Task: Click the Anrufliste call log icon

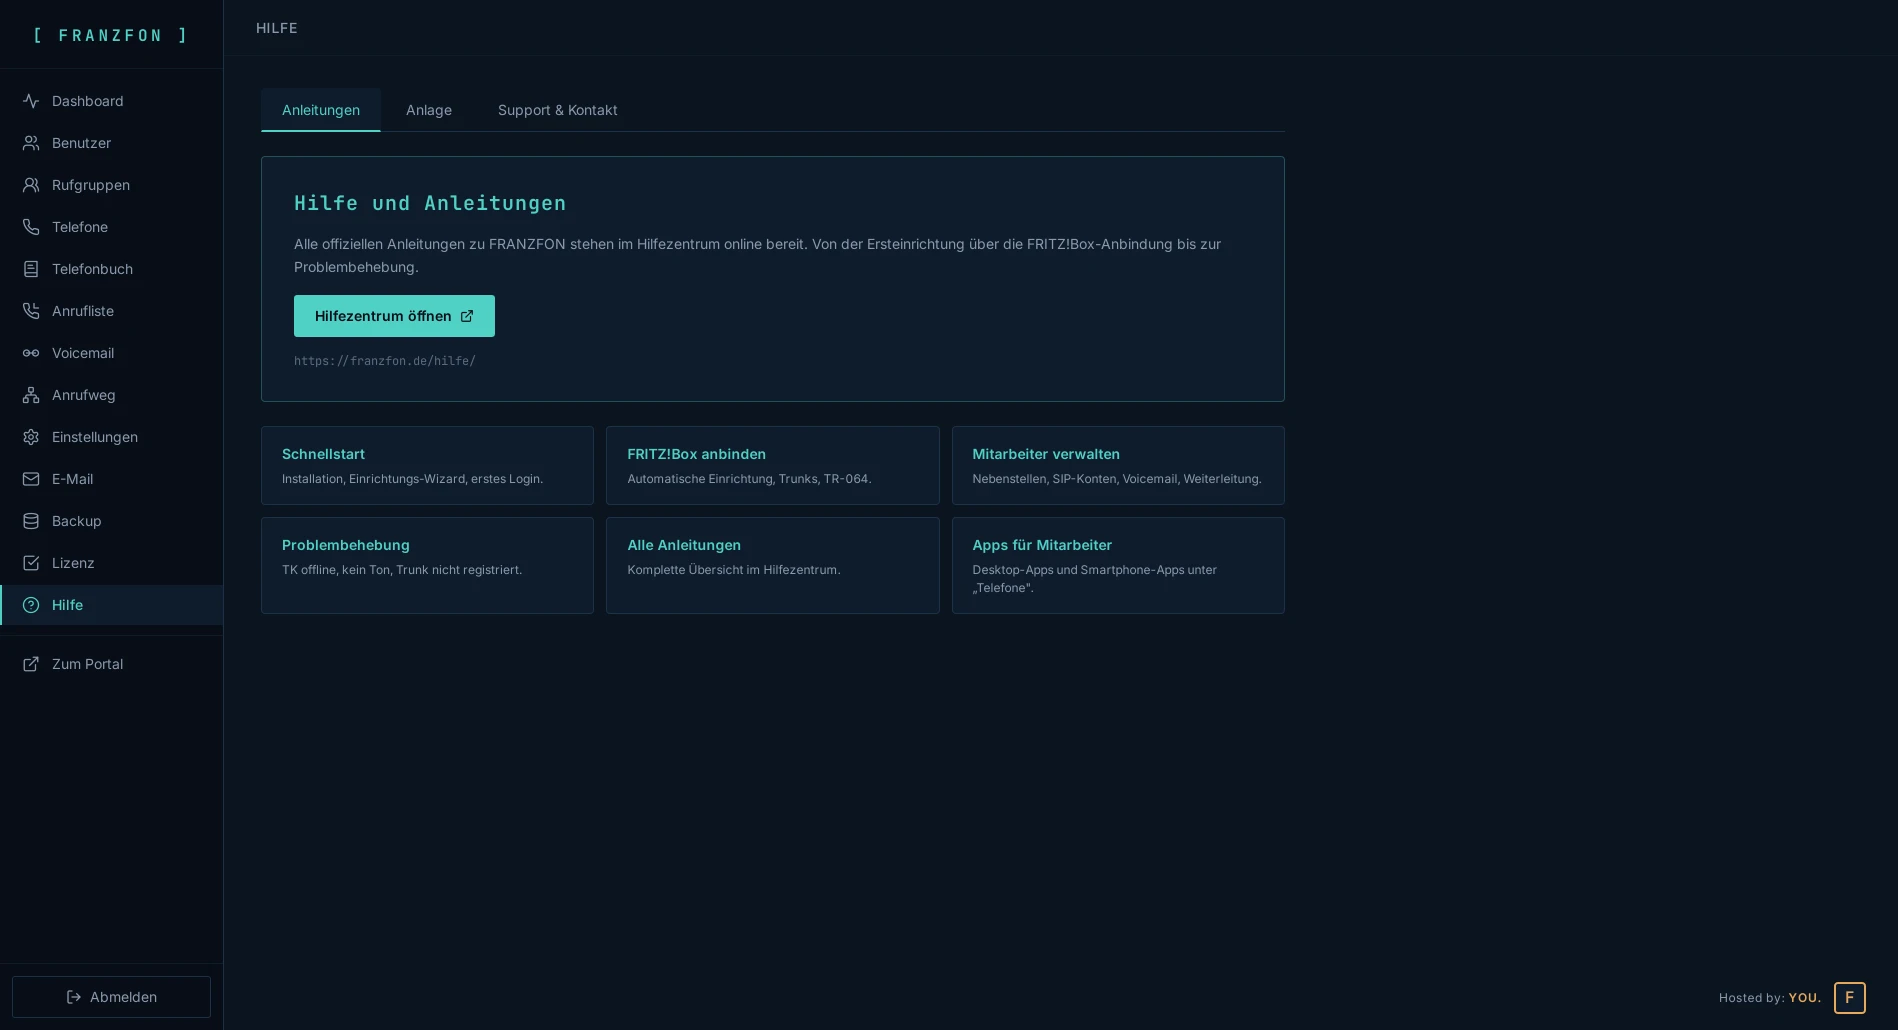Action: coord(31,311)
